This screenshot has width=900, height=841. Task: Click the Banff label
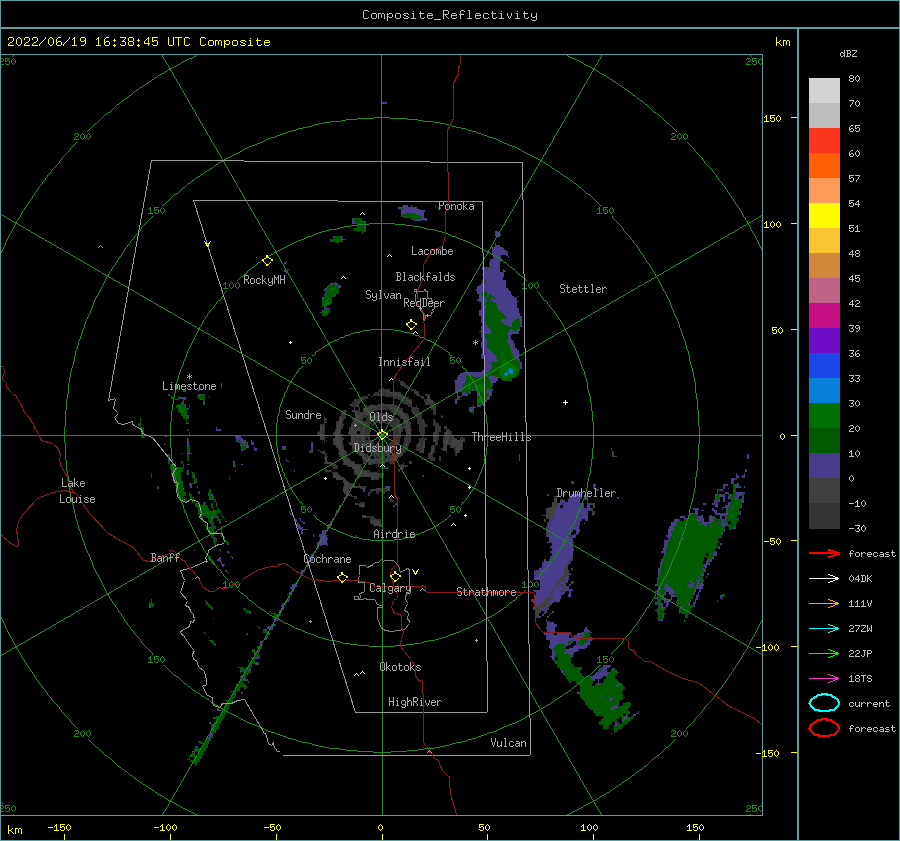tap(165, 557)
